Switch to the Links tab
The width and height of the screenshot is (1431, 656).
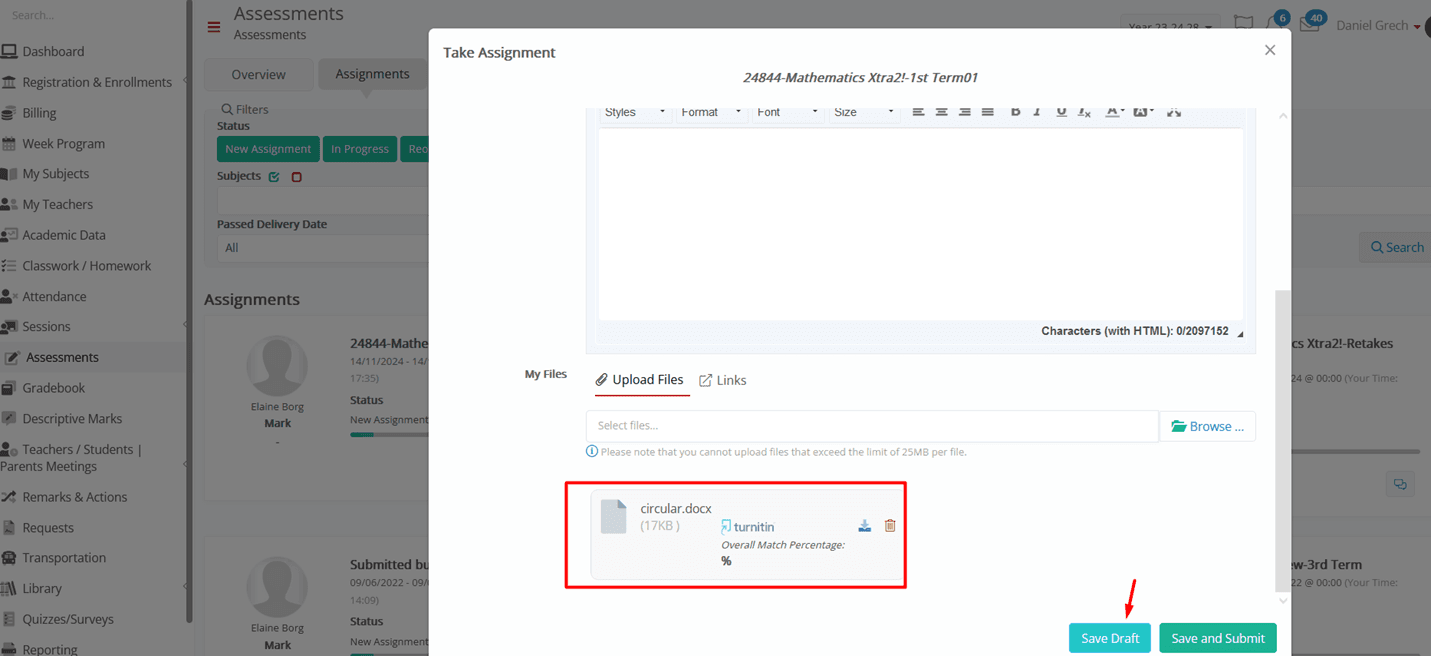click(722, 380)
